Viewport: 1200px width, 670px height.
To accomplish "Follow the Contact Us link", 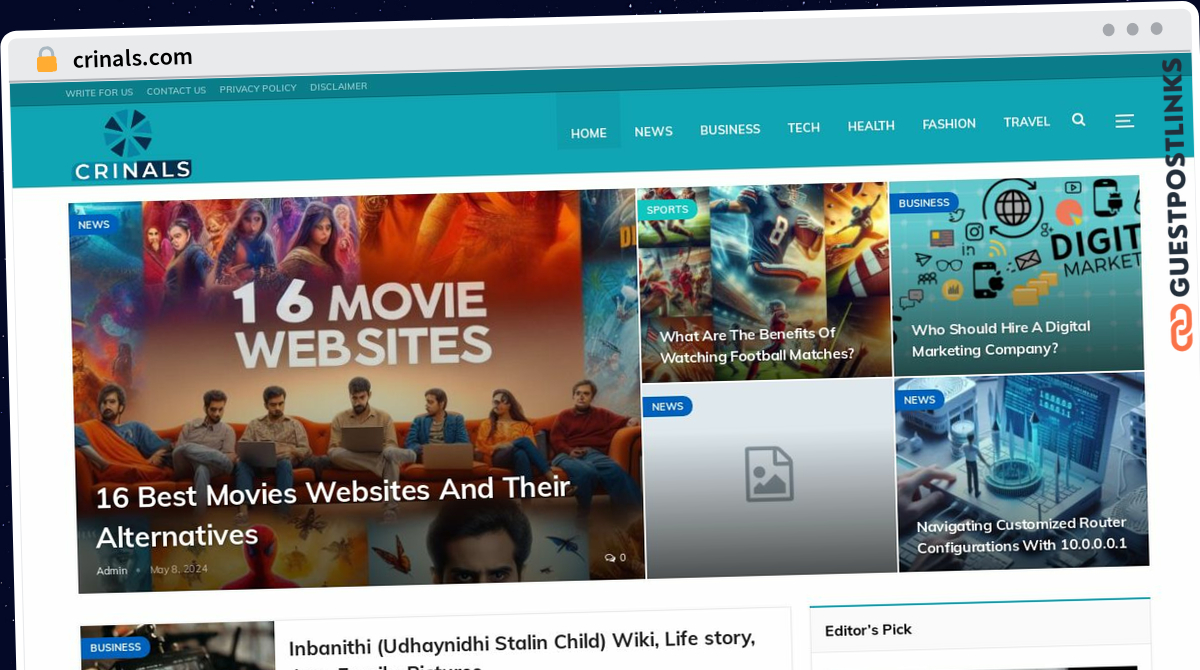I will pyautogui.click(x=176, y=91).
